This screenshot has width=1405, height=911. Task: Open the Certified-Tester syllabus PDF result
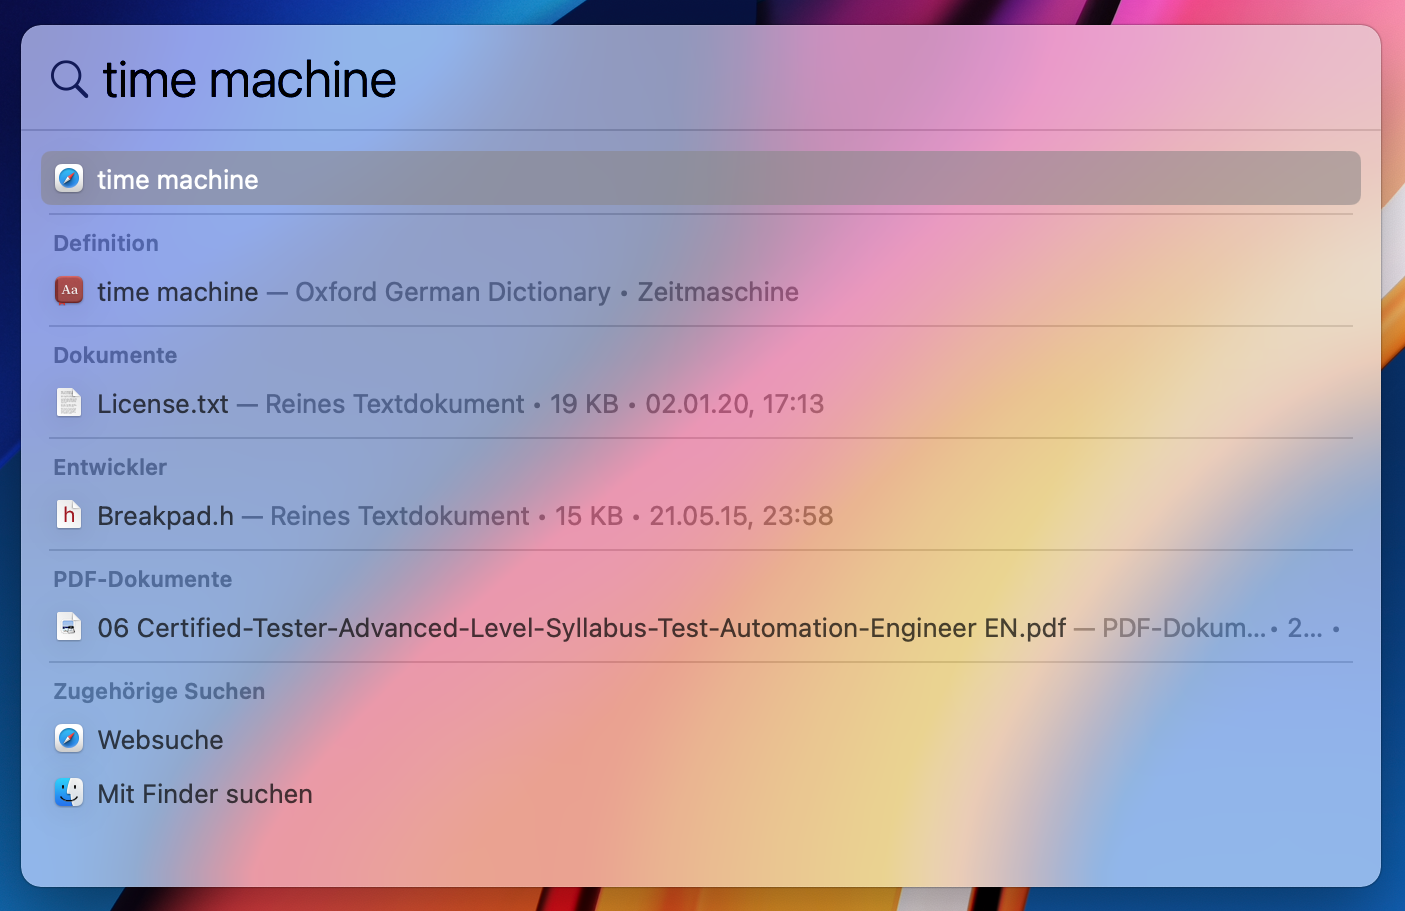click(700, 627)
